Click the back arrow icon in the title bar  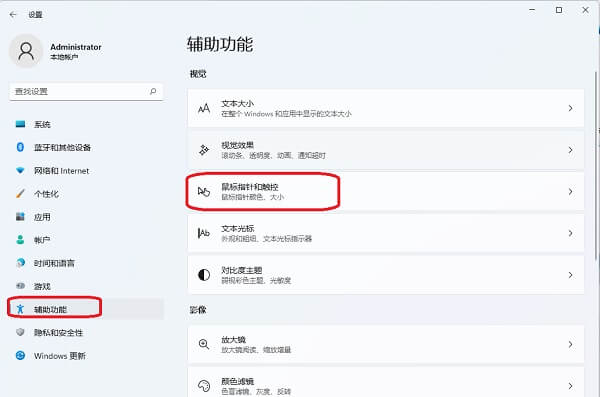coord(13,15)
